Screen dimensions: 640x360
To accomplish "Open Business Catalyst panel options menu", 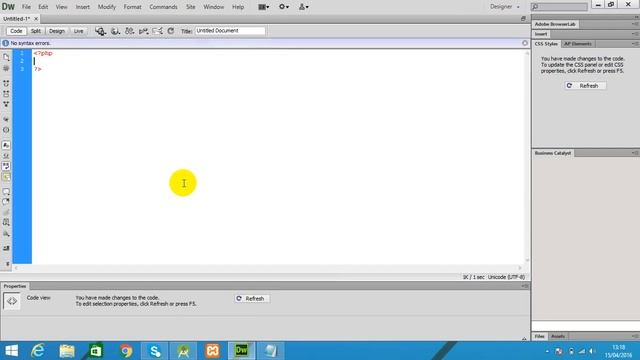I will click(x=635, y=153).
